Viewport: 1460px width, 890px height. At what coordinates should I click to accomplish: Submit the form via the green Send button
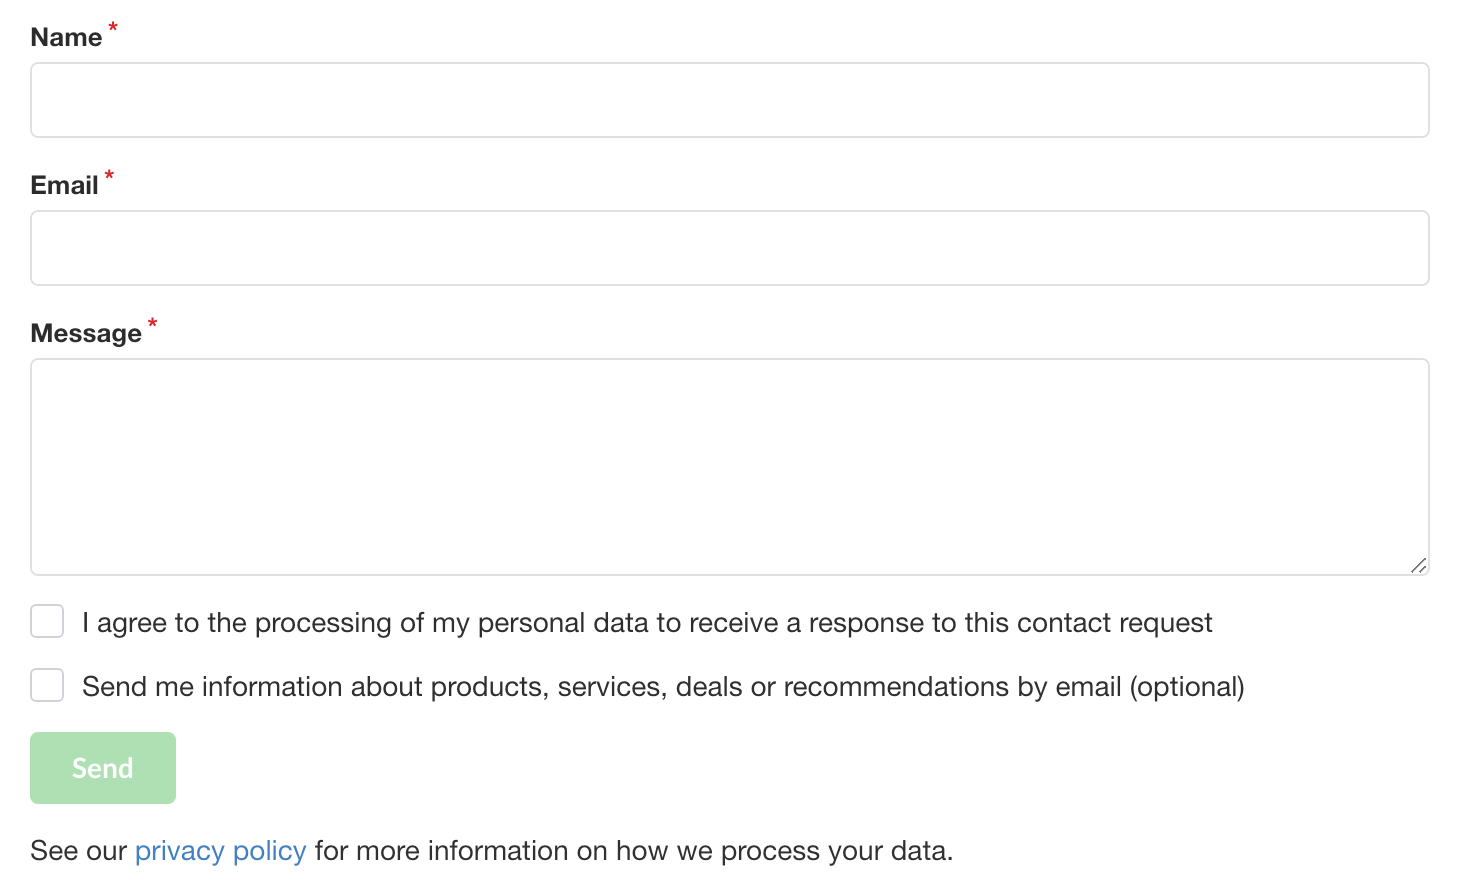[102, 767]
